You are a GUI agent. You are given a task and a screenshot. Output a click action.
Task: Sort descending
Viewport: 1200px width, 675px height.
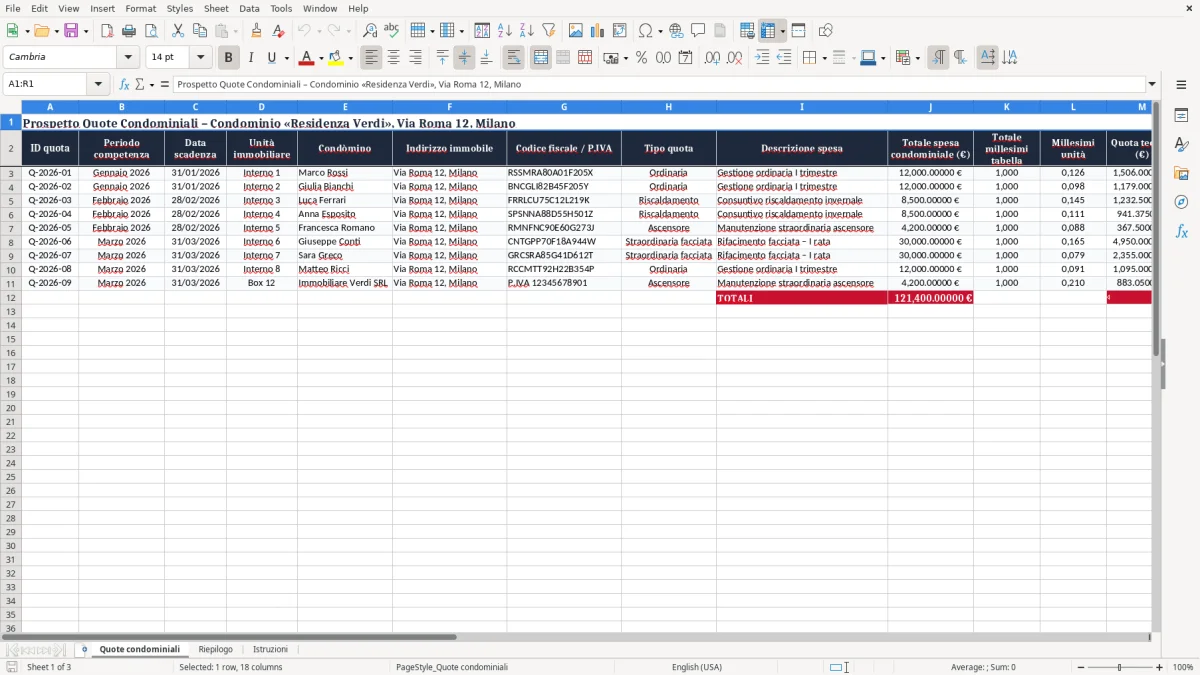(526, 31)
